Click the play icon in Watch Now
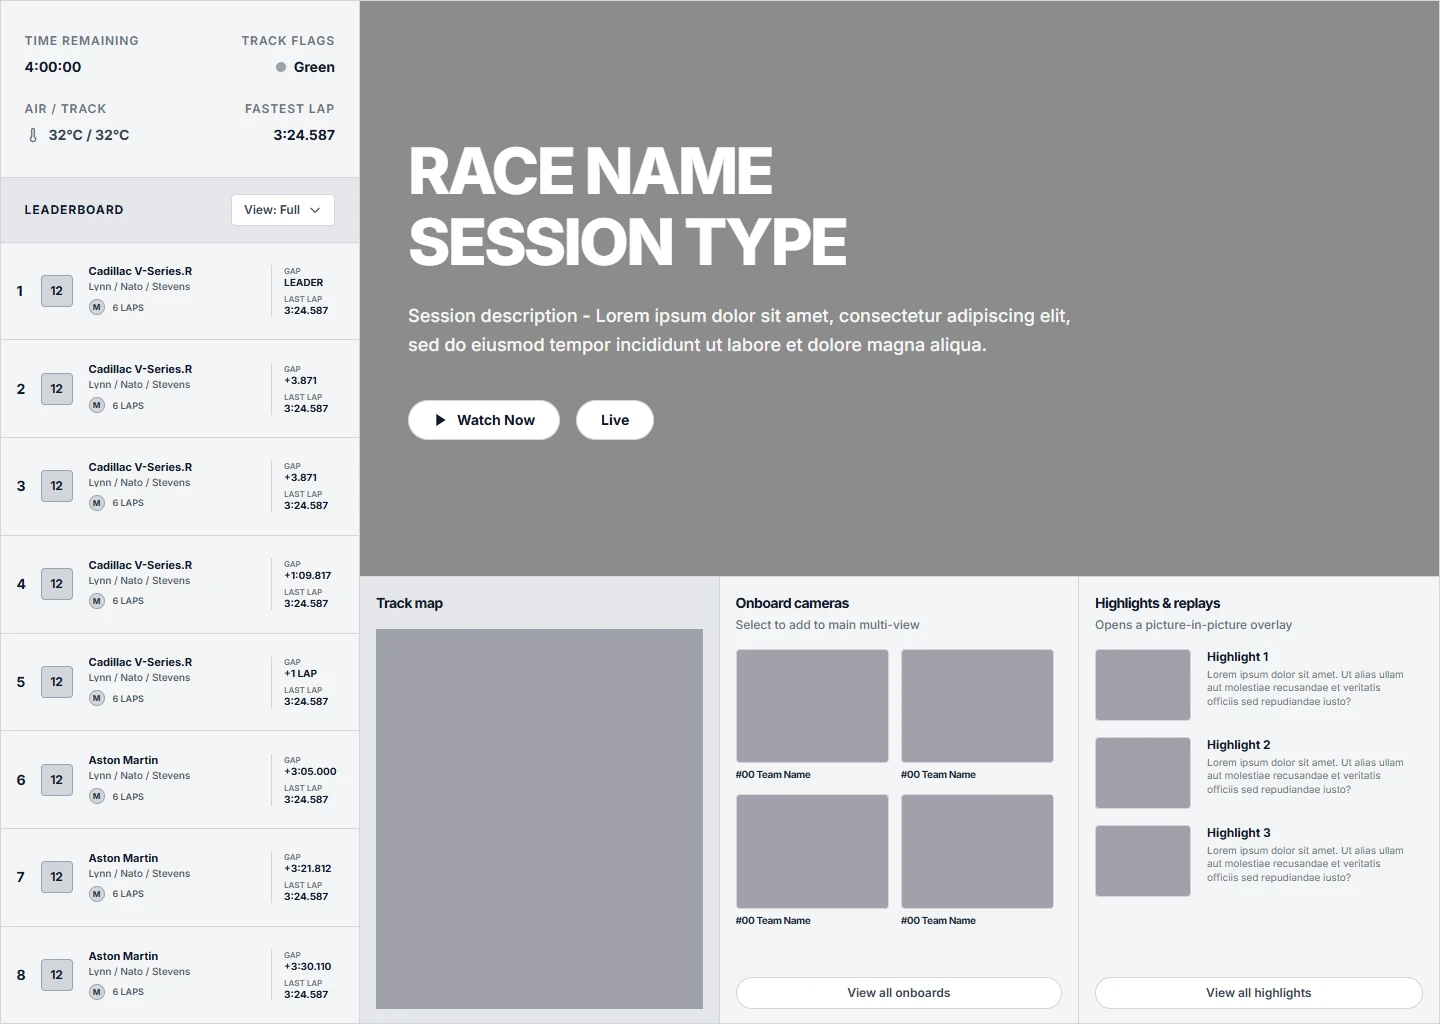Viewport: 1440px width, 1024px height. point(440,420)
